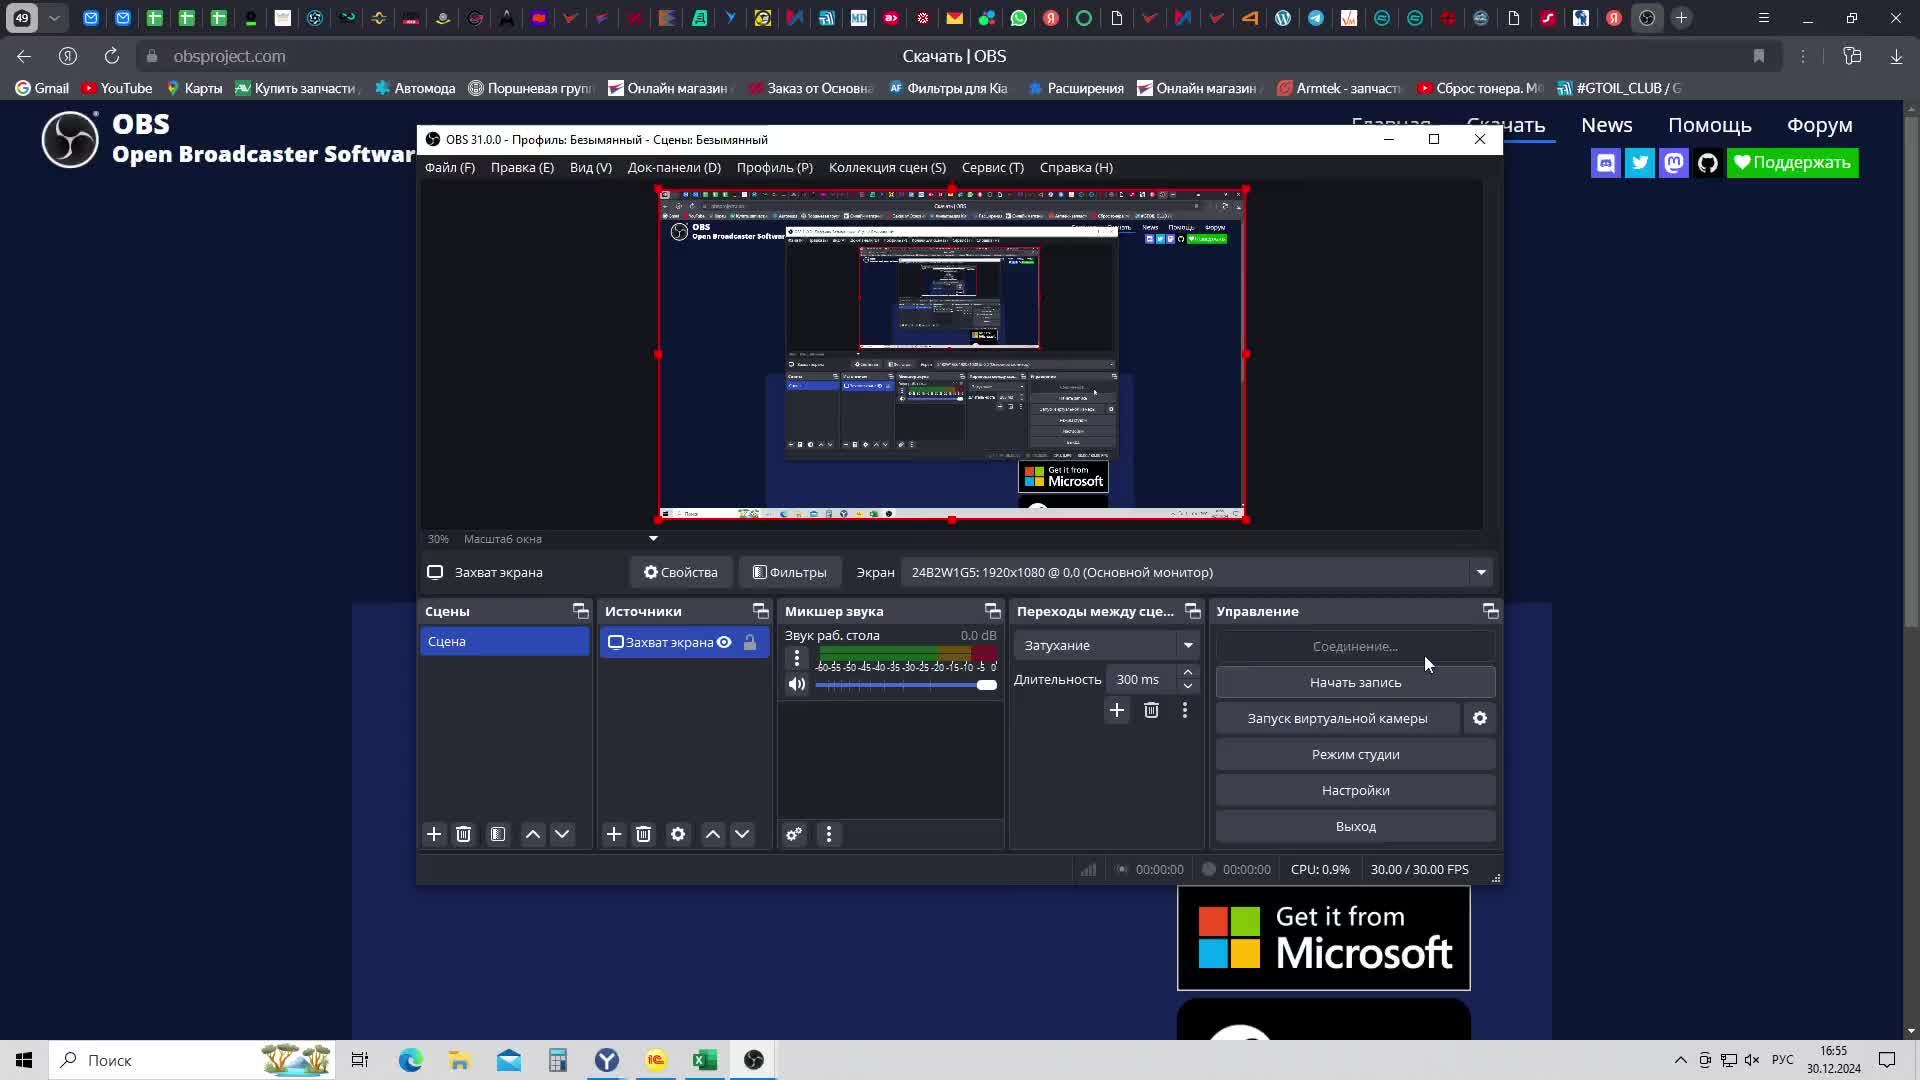Toggle lock on Захват экрана source
The height and width of the screenshot is (1080, 1920).
pos(750,642)
